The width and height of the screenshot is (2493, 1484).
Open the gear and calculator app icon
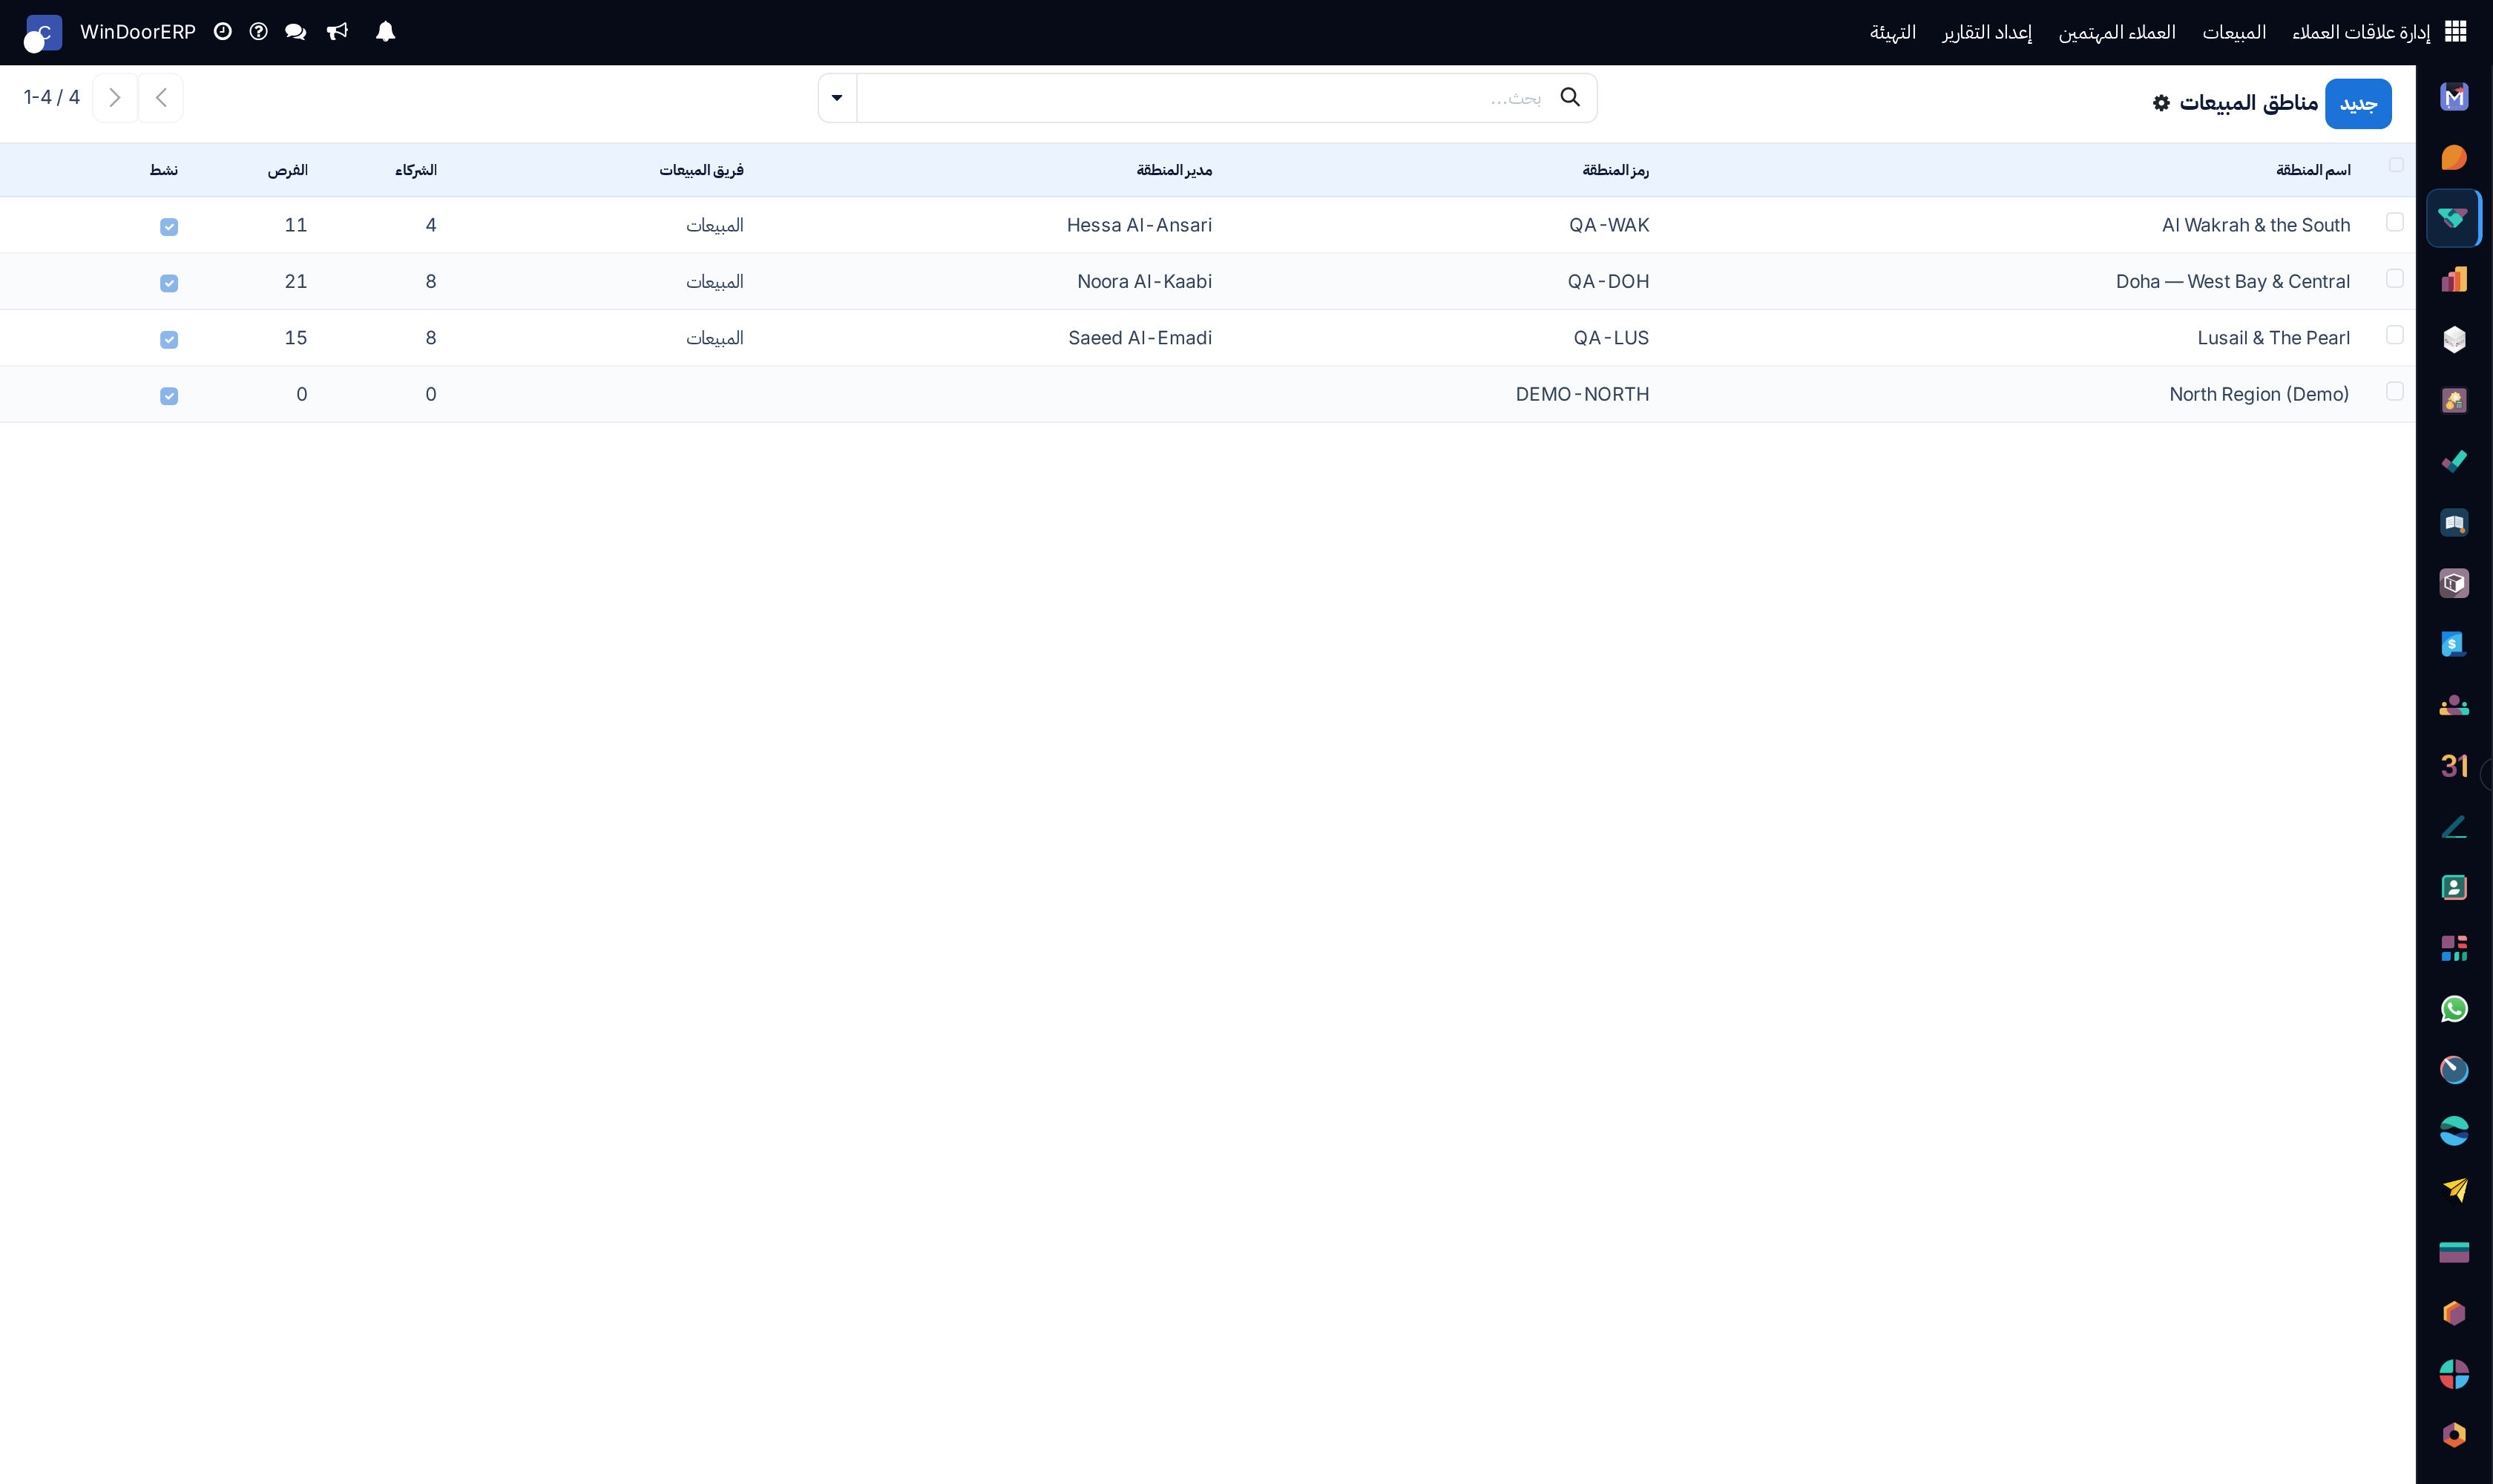[2454, 401]
